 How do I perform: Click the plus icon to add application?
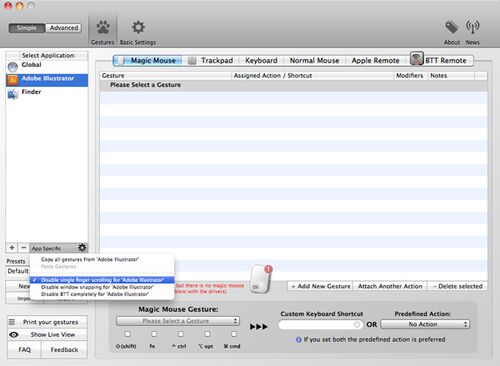[12, 248]
